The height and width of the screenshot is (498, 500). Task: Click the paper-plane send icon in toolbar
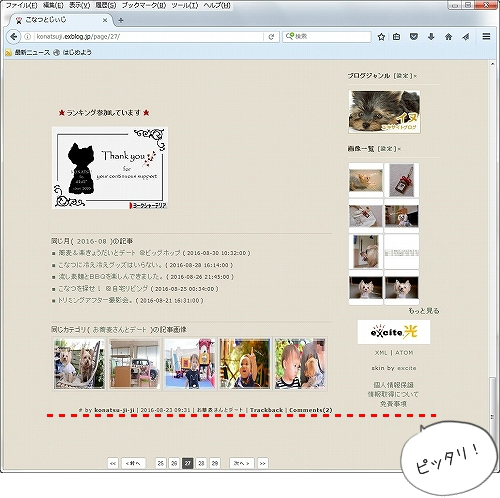tap(466, 37)
